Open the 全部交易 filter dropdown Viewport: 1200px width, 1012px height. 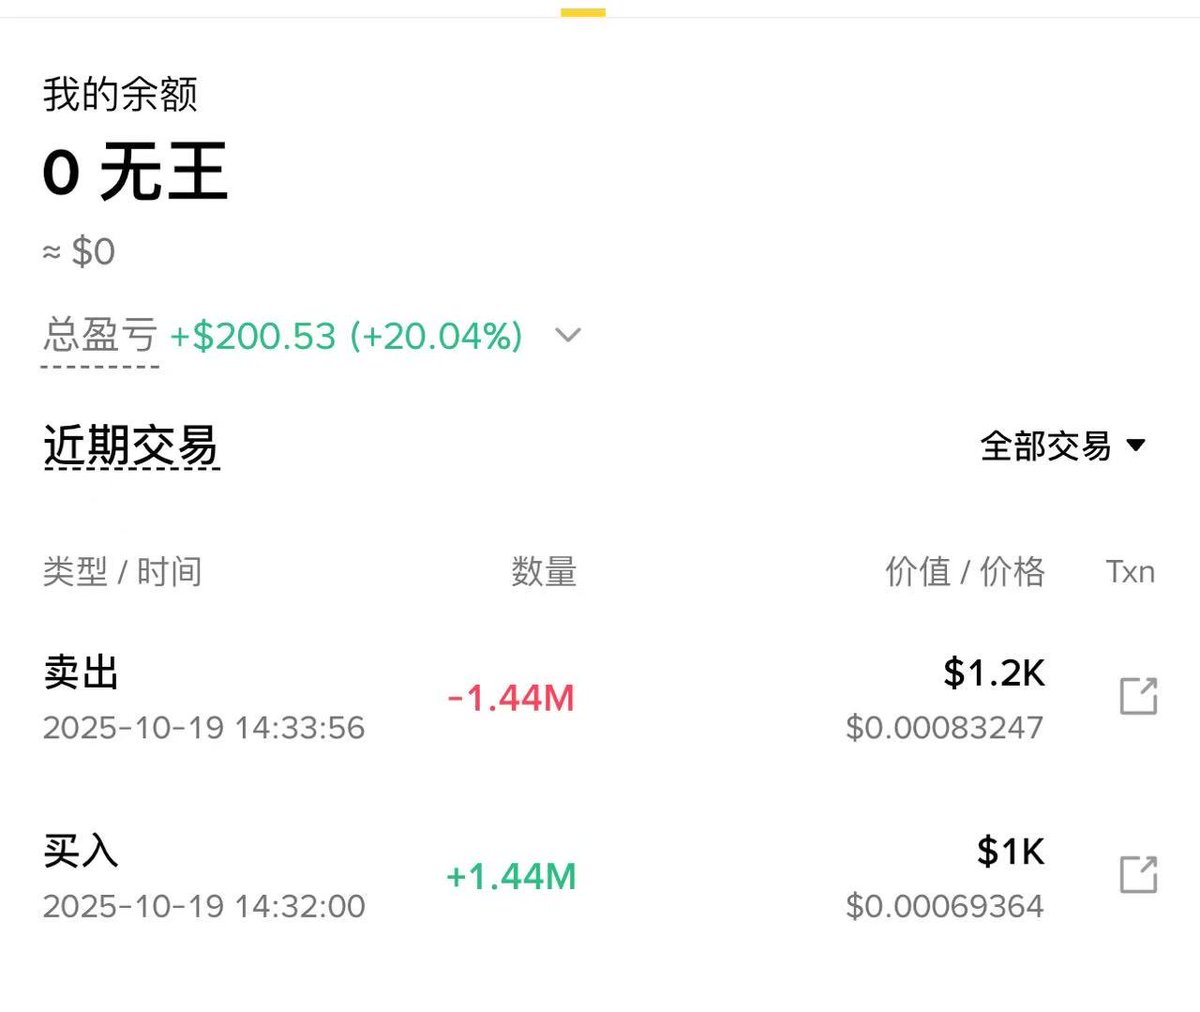click(x=1046, y=445)
